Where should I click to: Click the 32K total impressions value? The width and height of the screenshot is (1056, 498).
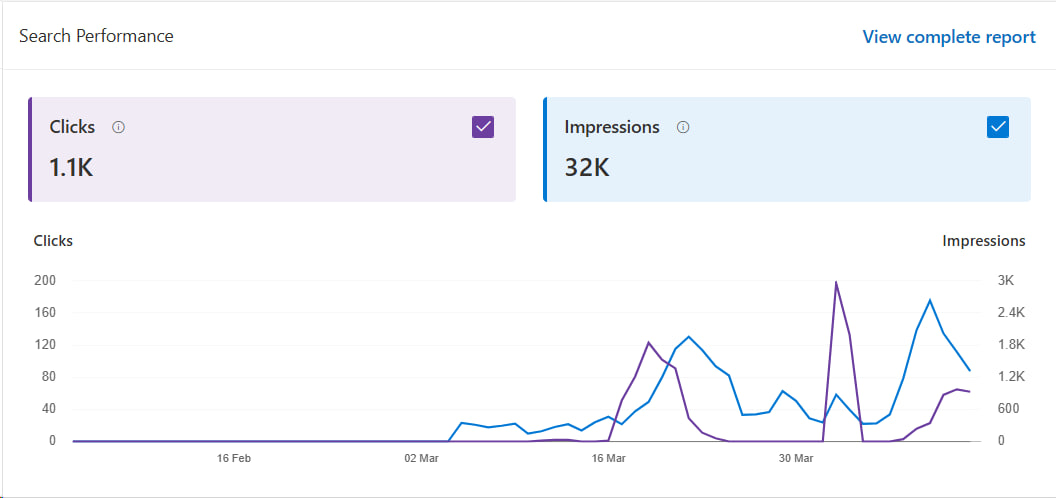(x=587, y=167)
